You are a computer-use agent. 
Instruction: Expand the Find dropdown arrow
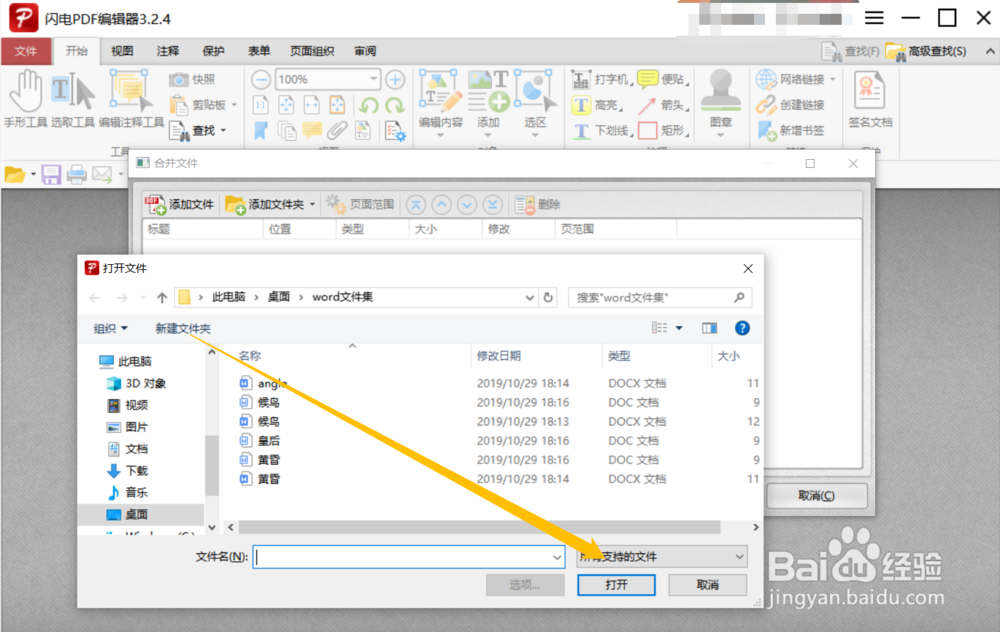click(x=223, y=131)
